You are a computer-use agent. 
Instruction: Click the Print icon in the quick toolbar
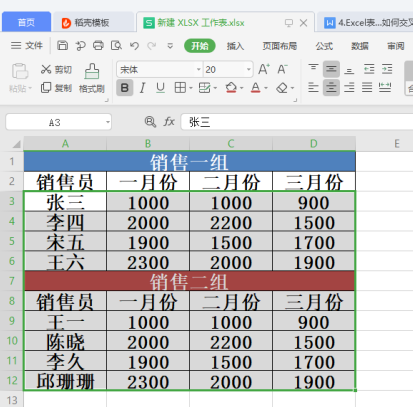[98, 45]
